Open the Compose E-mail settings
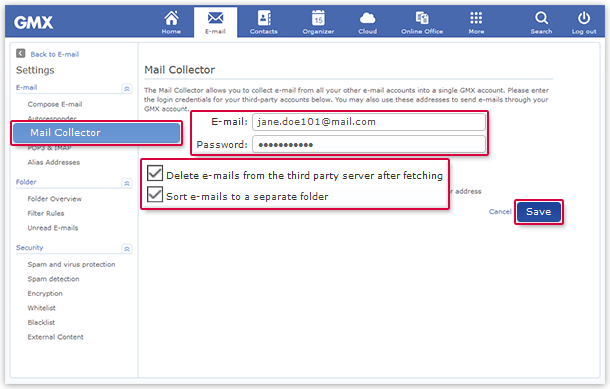This screenshot has height=389, width=610. (55, 104)
